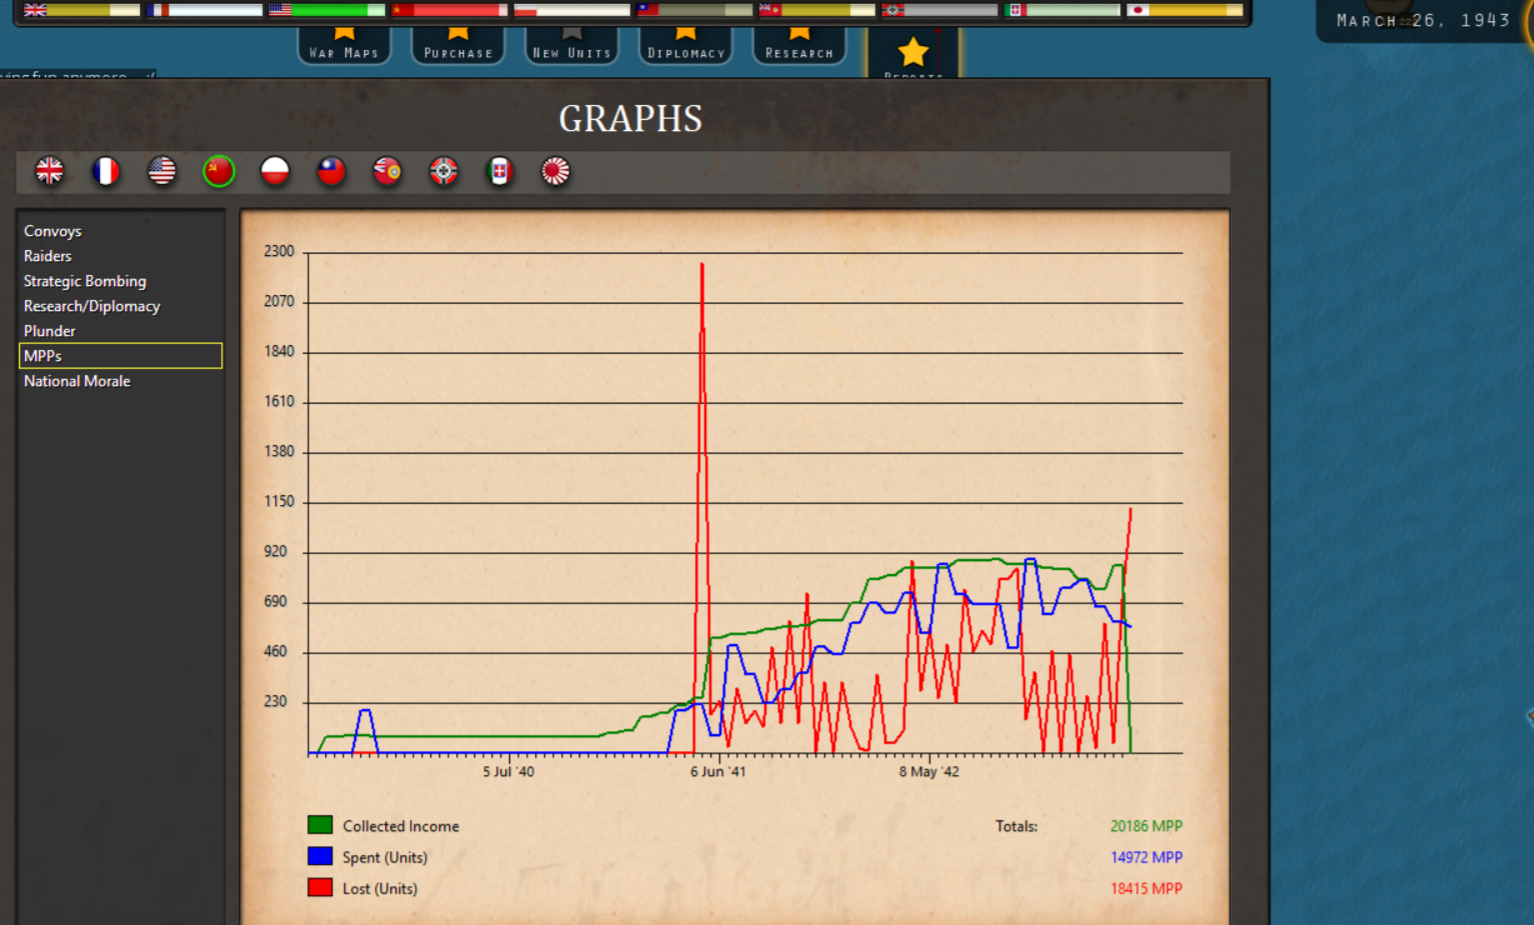
Task: Select the Italy flag in Graphs
Action: [x=499, y=171]
